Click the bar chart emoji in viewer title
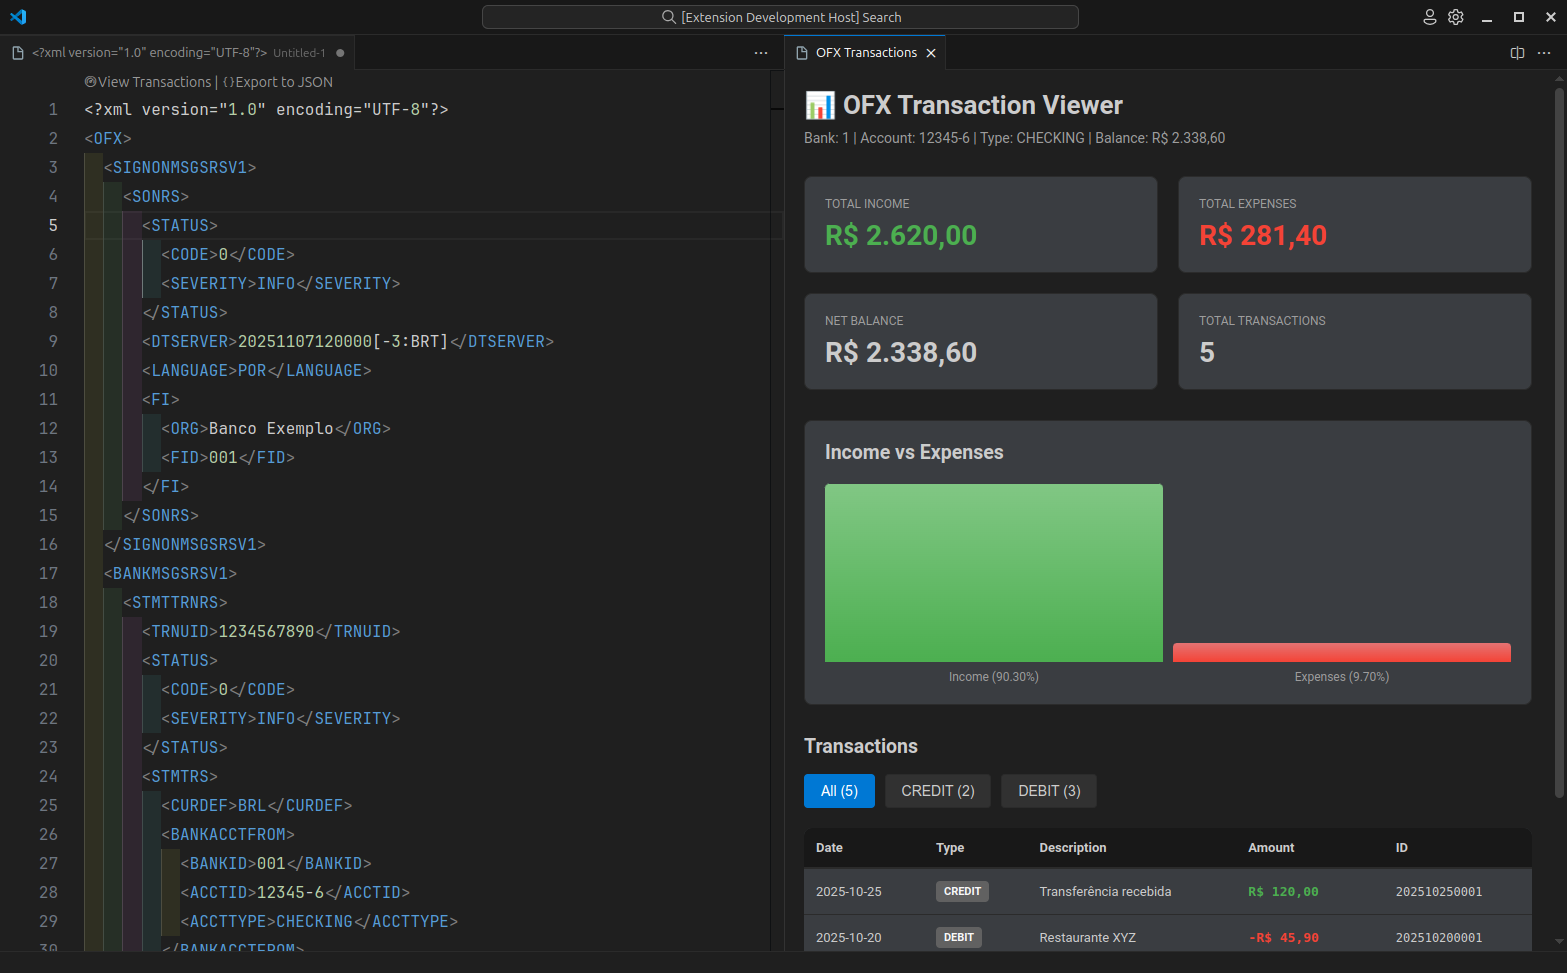This screenshot has width=1567, height=973. tap(820, 105)
